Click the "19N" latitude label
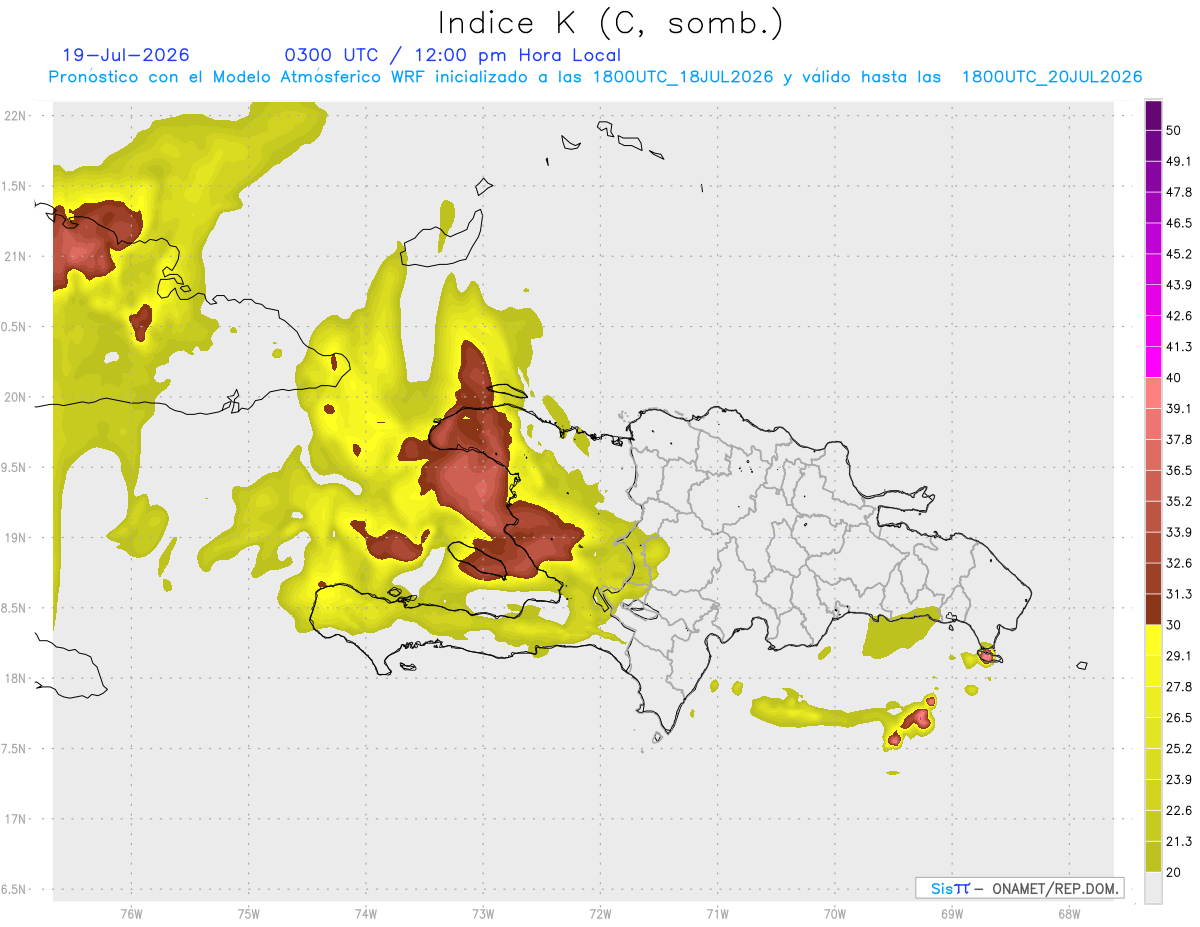Viewport: 1200px width, 927px height. (x=15, y=538)
